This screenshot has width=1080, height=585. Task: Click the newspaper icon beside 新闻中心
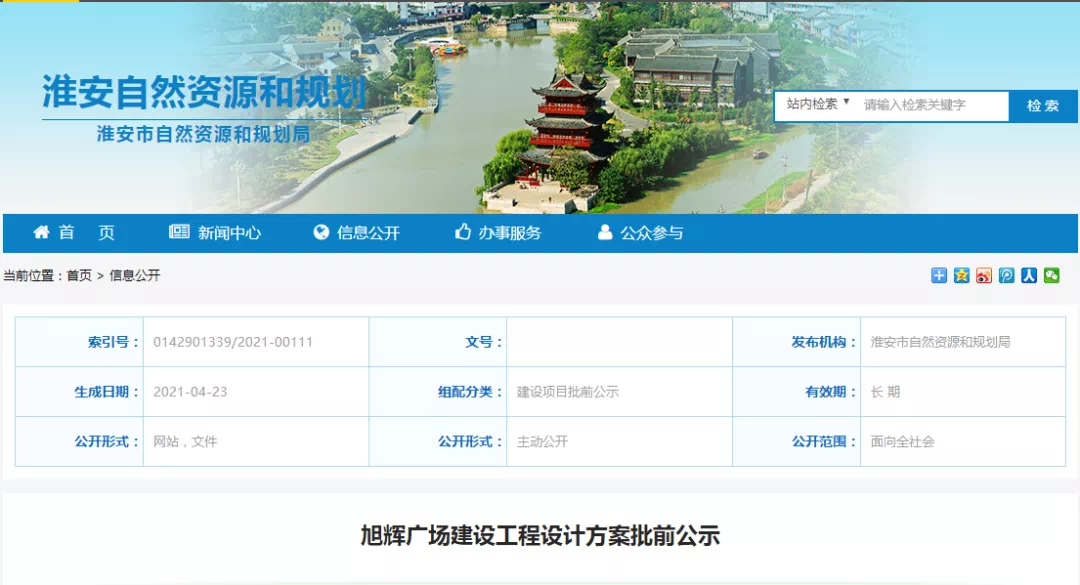(x=179, y=233)
